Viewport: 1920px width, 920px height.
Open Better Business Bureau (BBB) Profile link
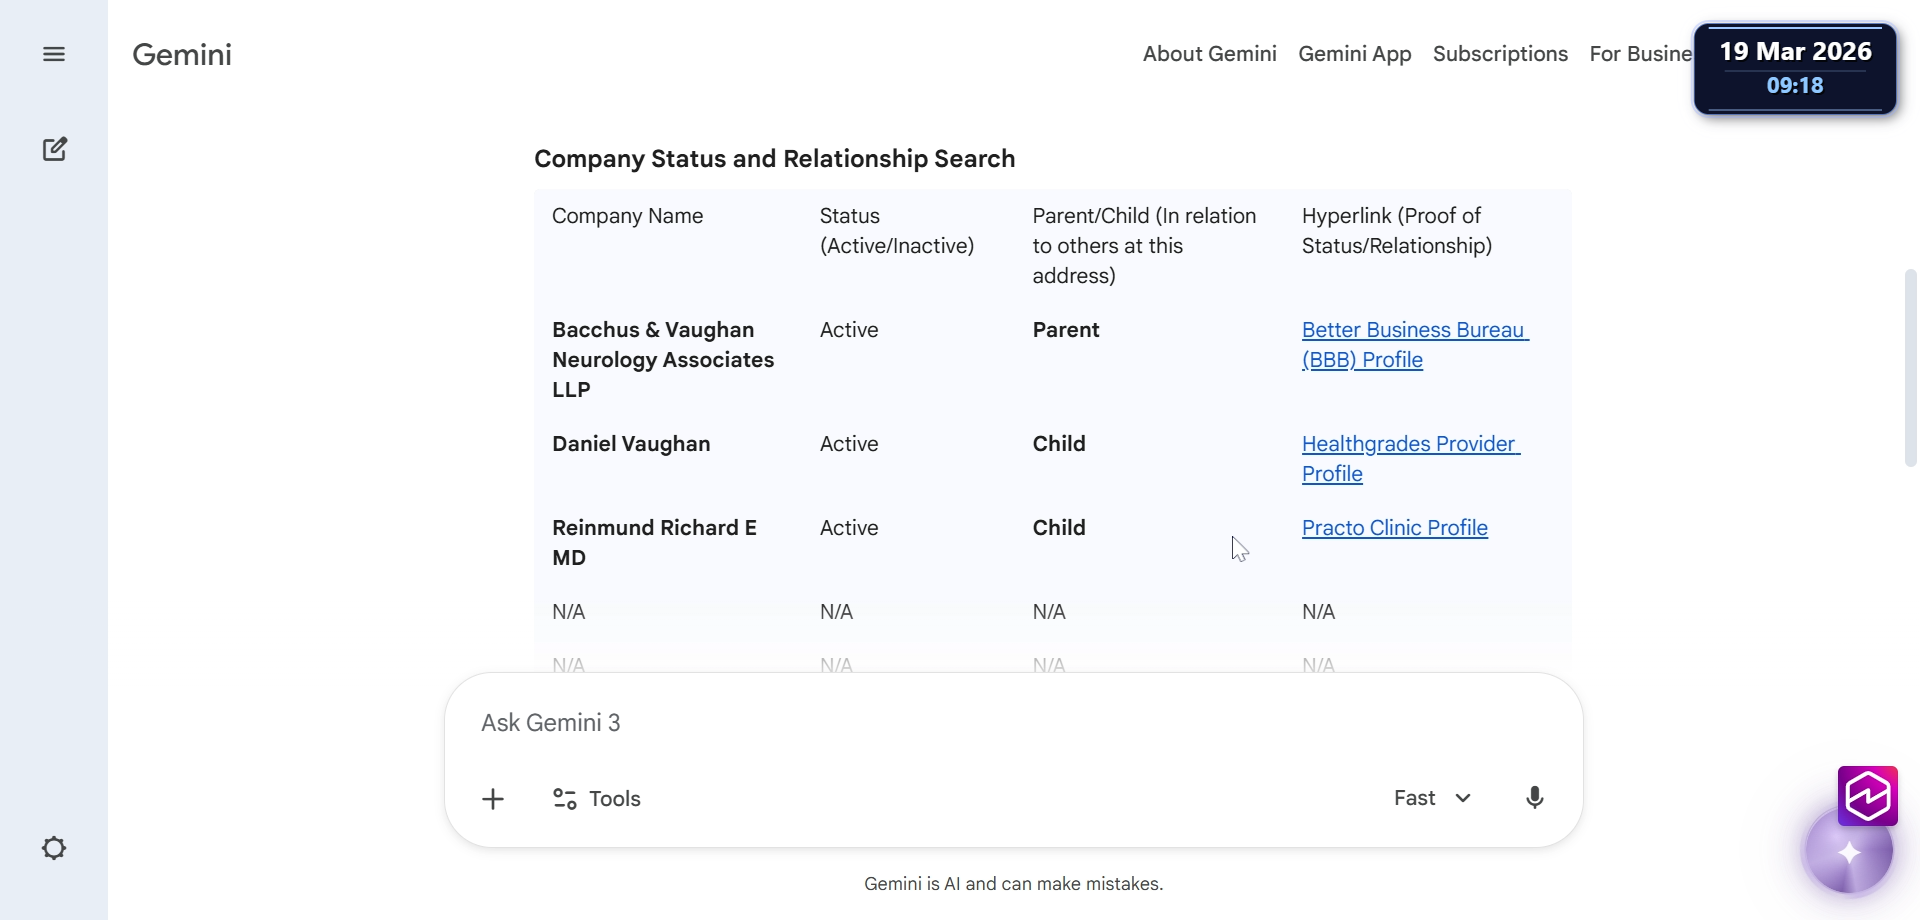1414,331
